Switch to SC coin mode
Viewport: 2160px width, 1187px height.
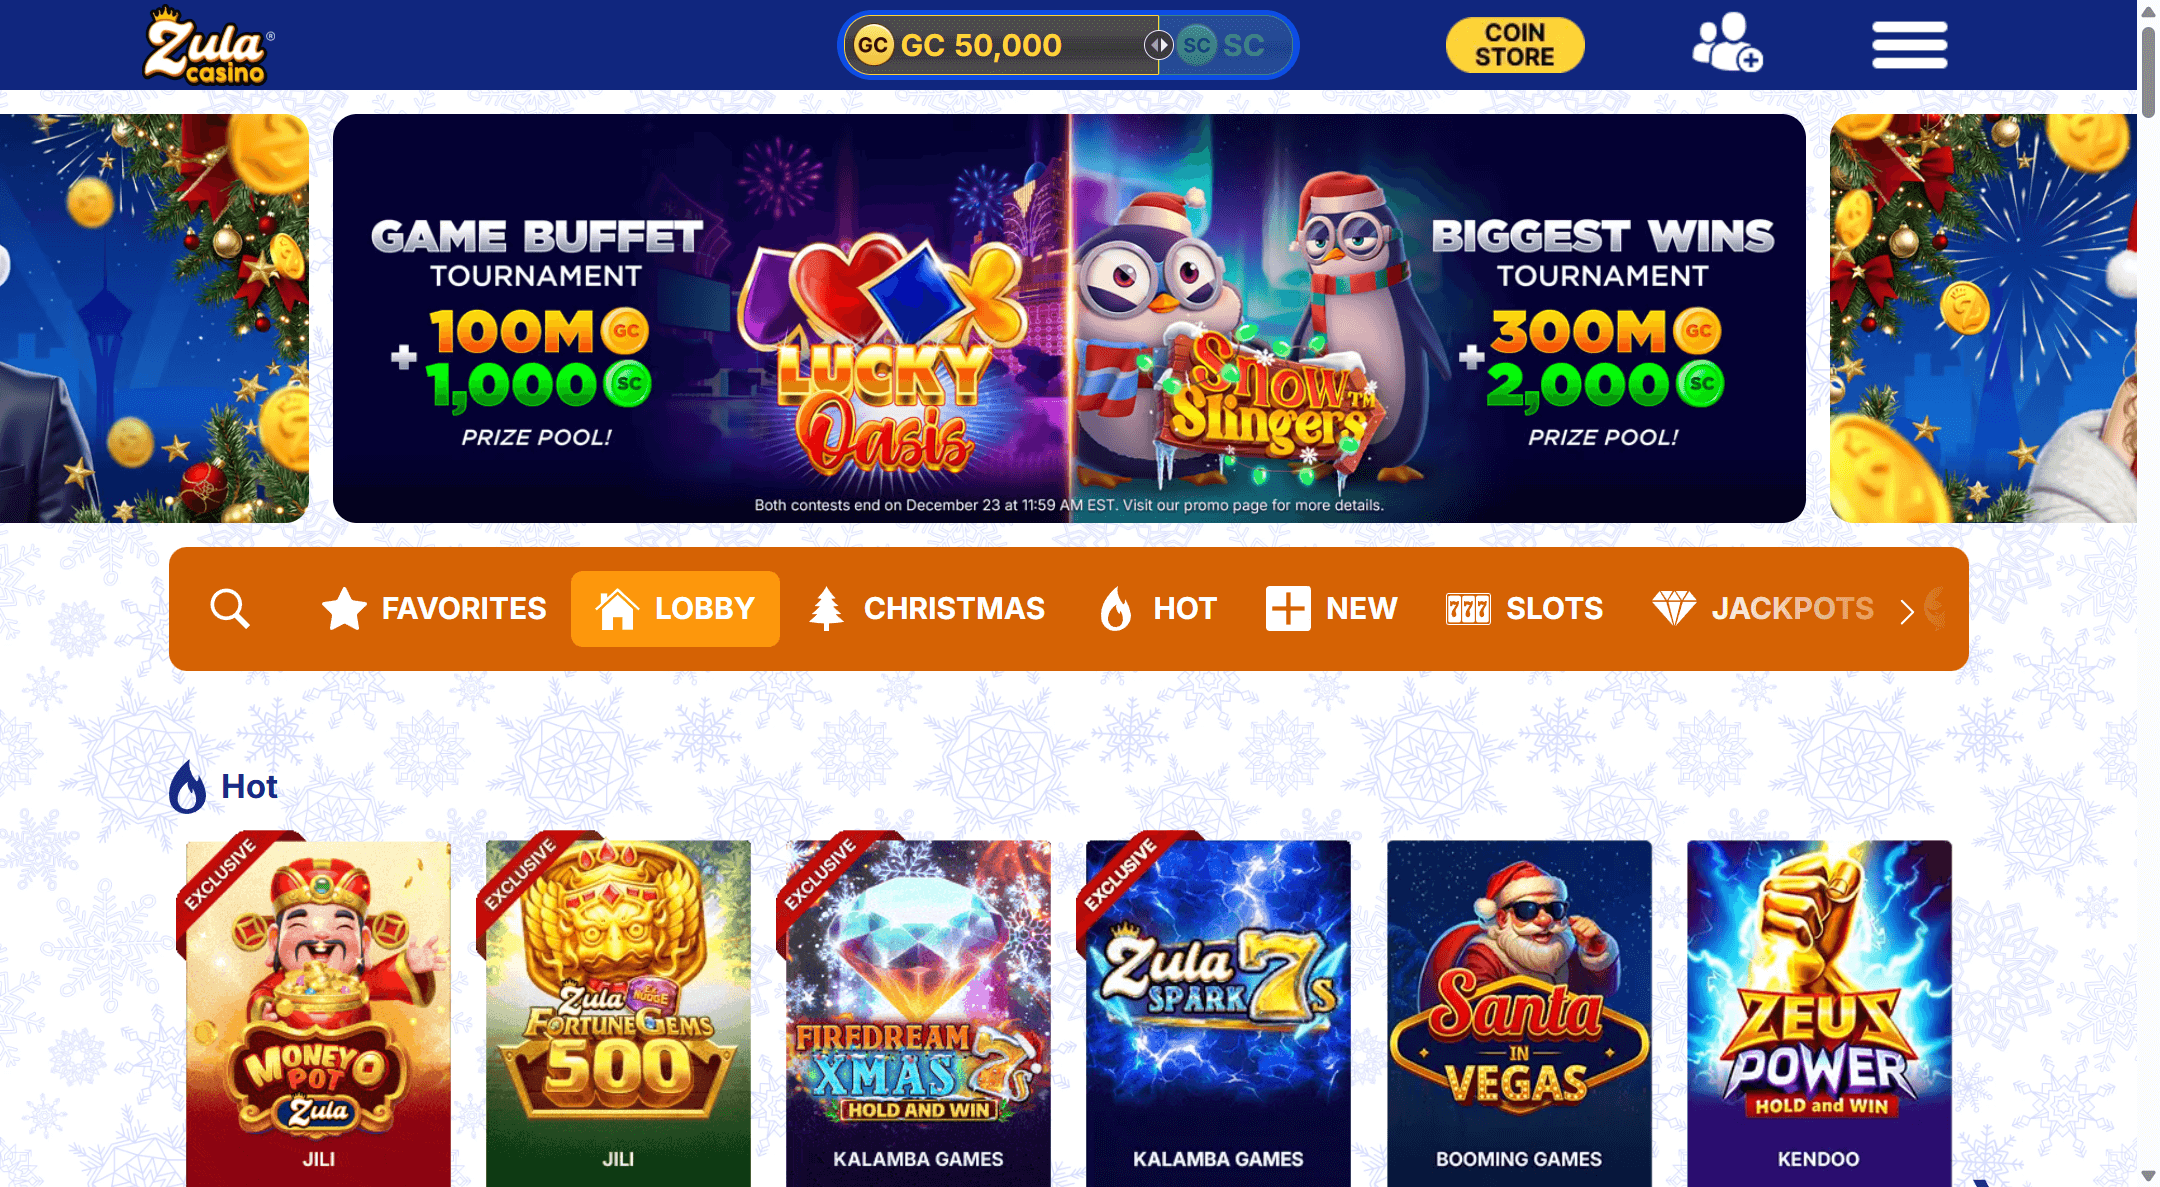point(1223,45)
